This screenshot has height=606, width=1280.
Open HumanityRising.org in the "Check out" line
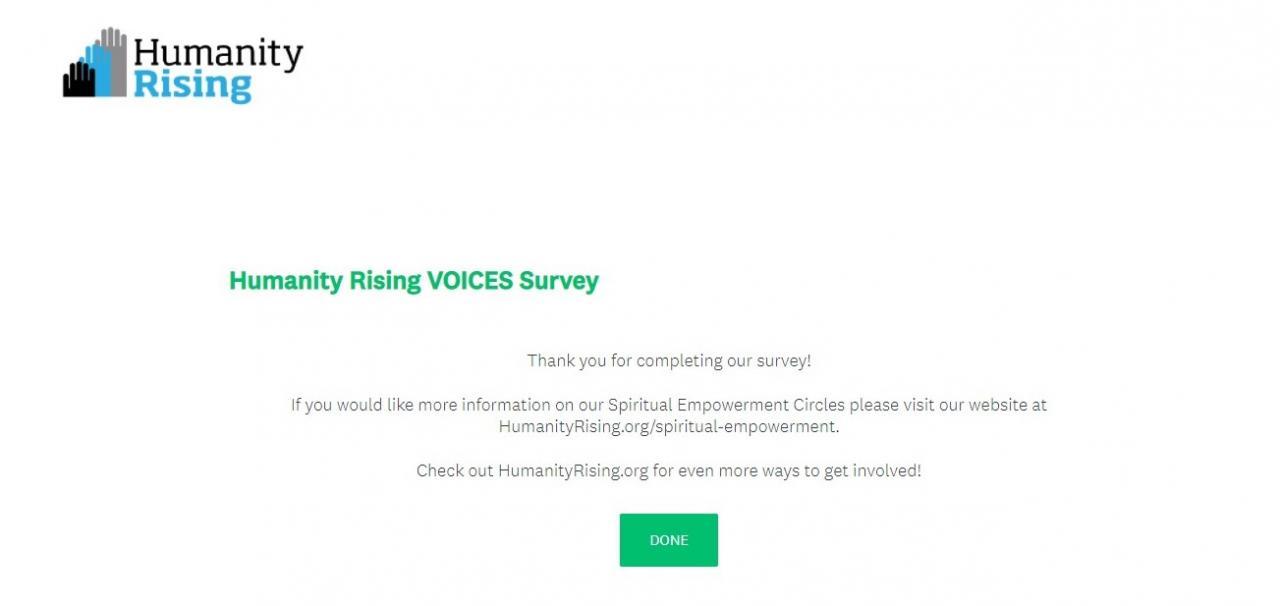(573, 470)
